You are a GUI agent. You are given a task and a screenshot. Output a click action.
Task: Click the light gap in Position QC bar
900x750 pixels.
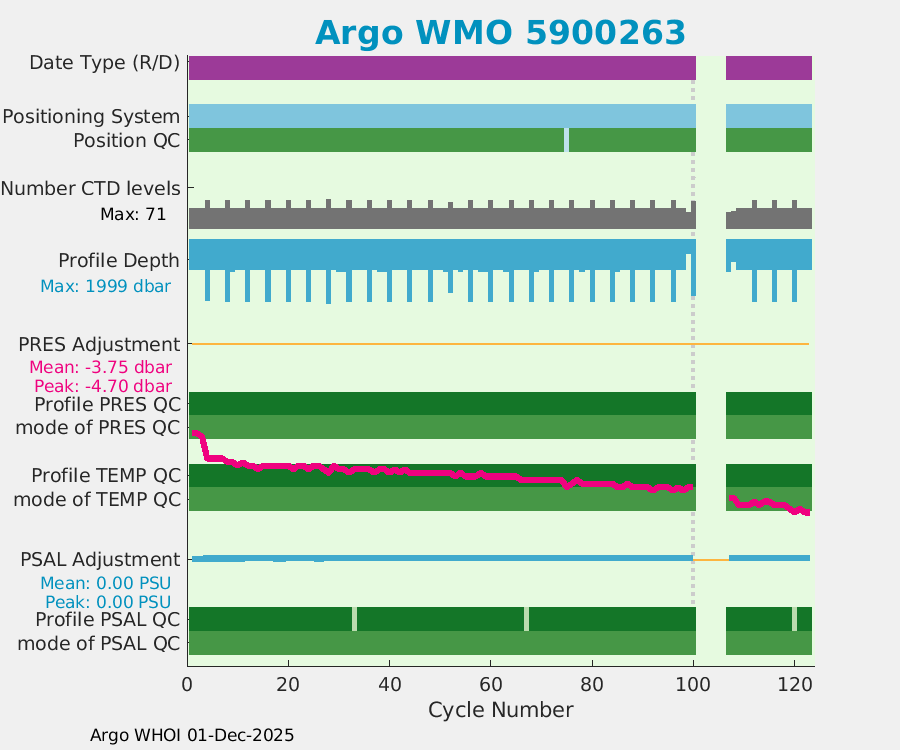(x=566, y=140)
